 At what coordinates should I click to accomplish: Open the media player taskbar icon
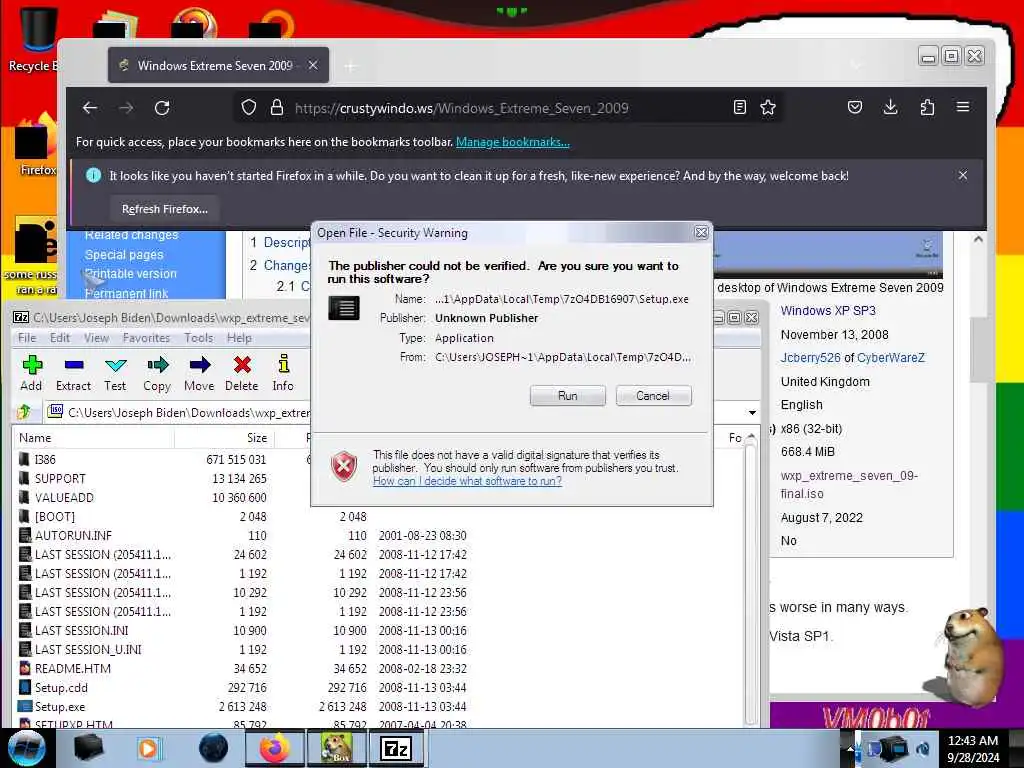148,748
